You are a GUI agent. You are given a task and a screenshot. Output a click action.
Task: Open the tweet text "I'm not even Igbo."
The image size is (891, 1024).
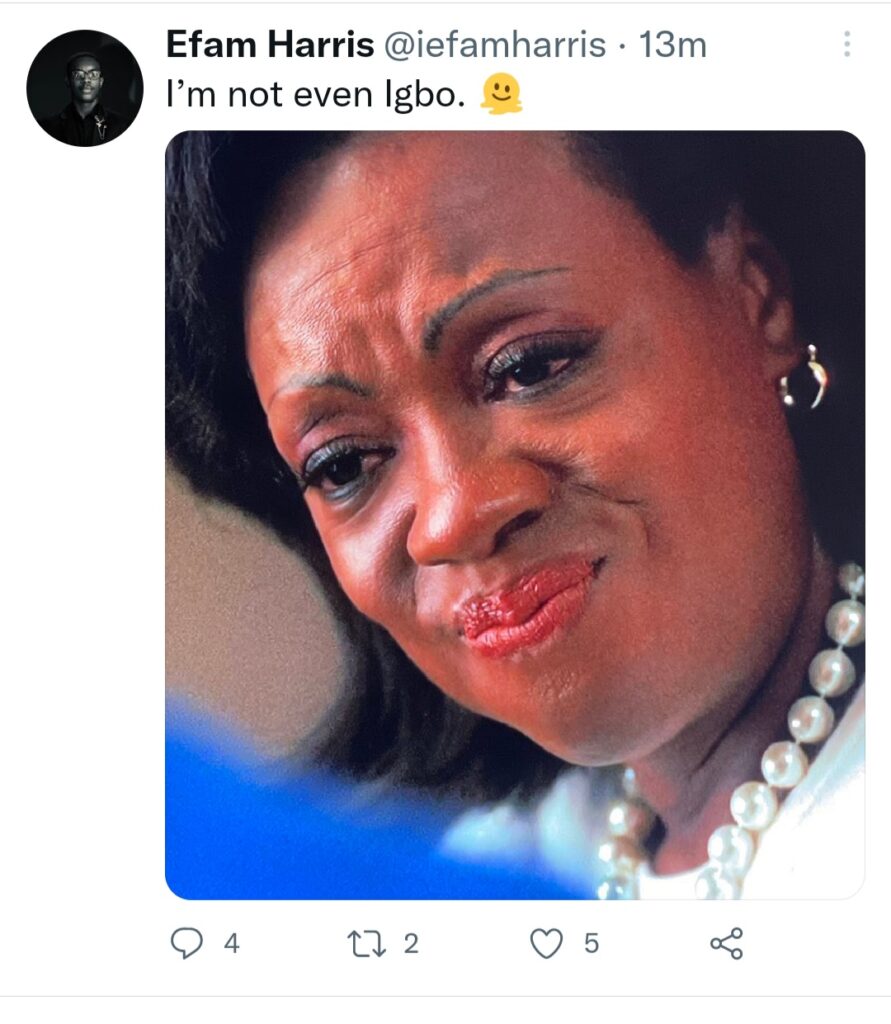click(316, 95)
